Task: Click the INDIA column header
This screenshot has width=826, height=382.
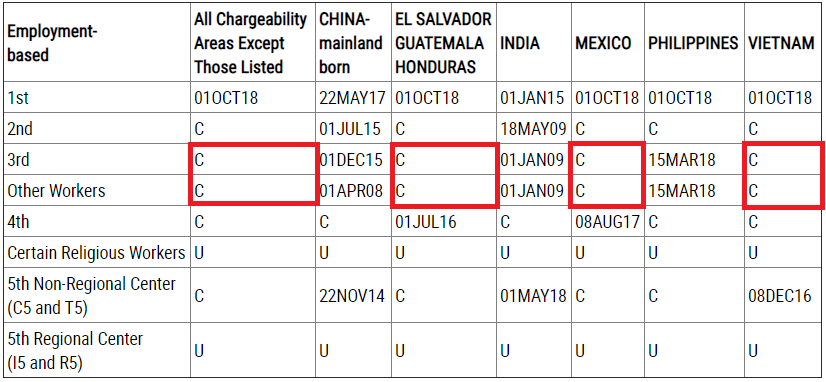Action: click(x=519, y=43)
